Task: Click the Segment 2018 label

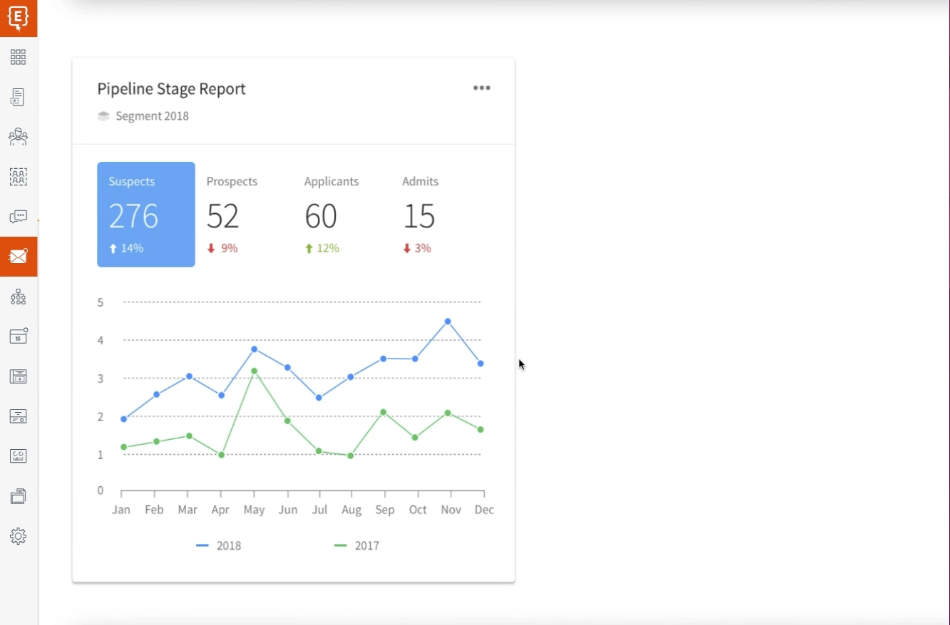Action: click(152, 116)
